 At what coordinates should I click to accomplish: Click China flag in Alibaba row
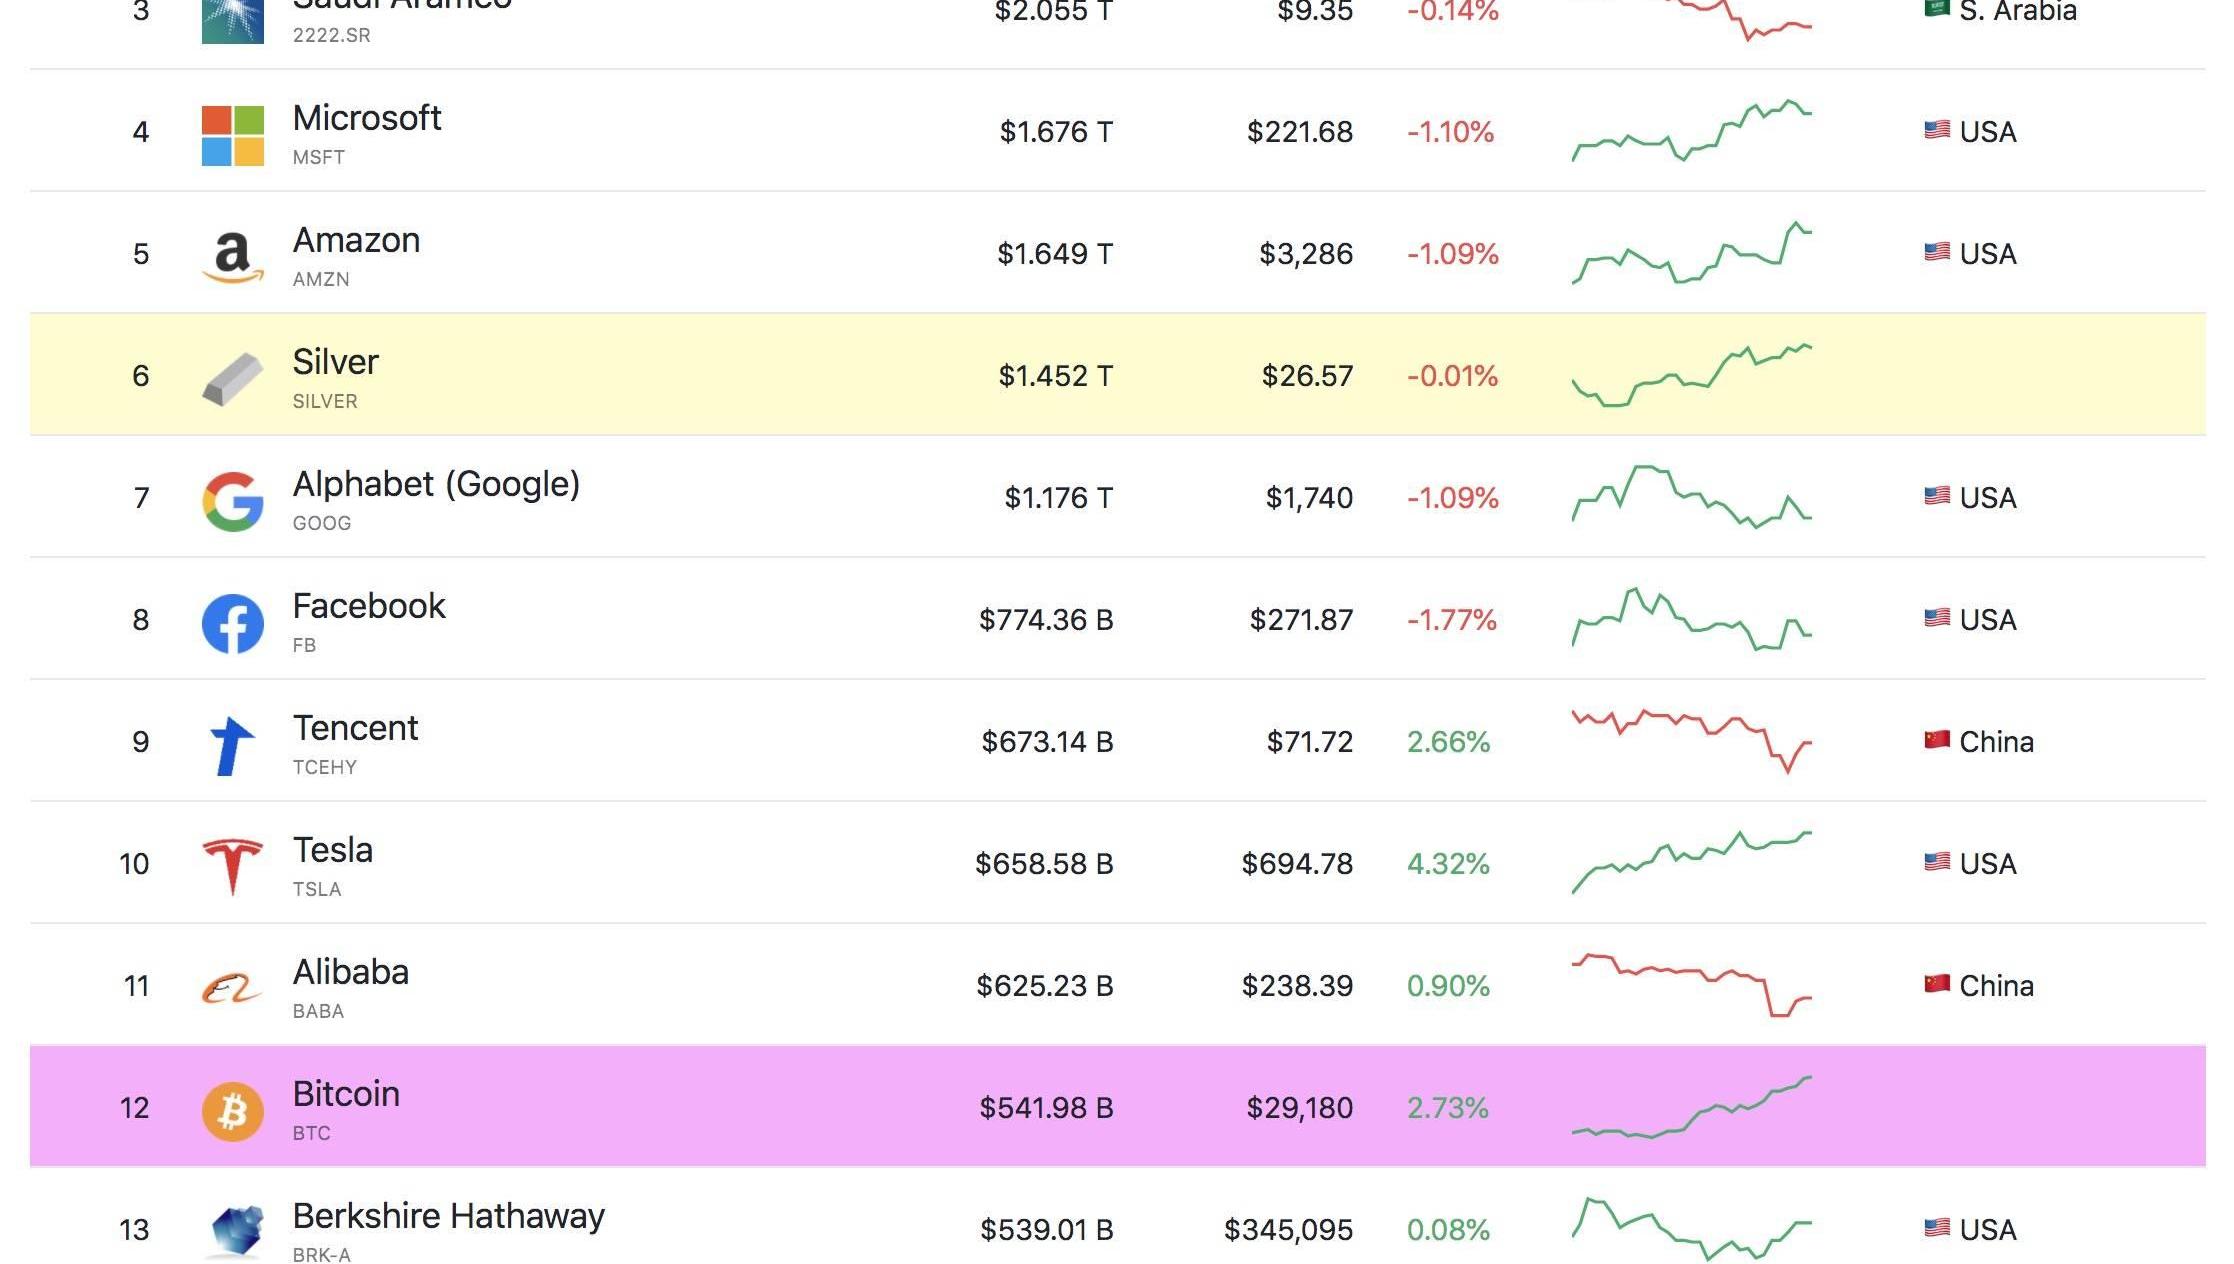click(x=1937, y=984)
